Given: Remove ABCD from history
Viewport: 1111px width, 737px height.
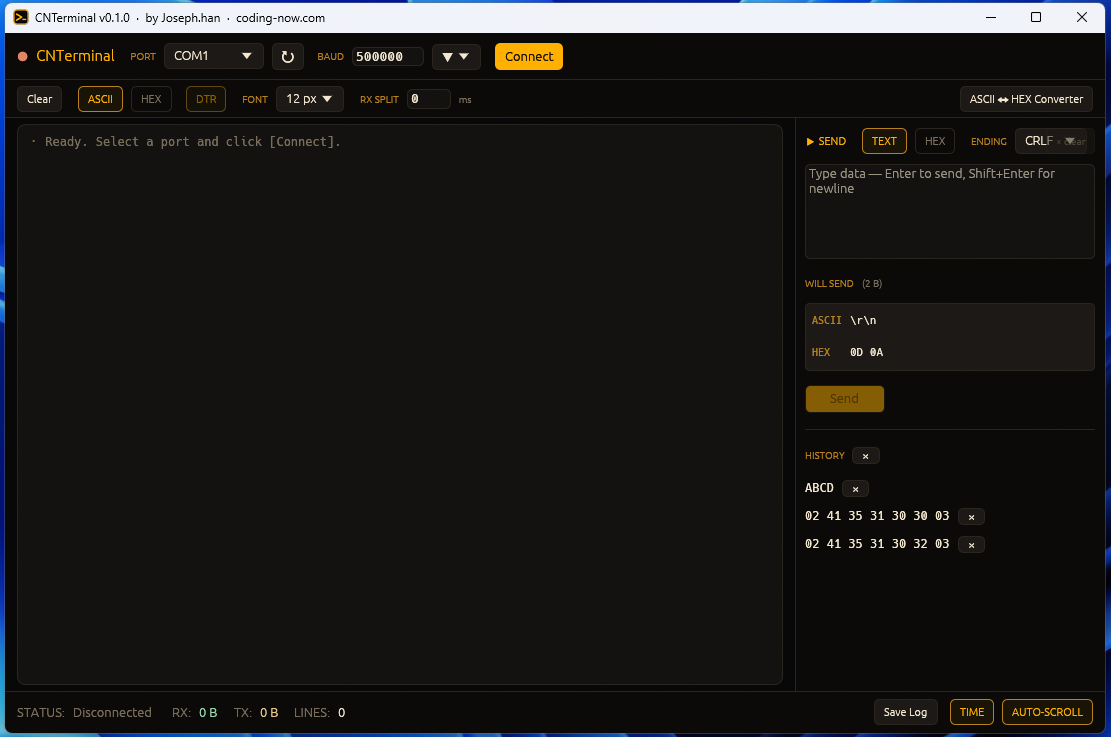Looking at the screenshot, I should point(855,488).
